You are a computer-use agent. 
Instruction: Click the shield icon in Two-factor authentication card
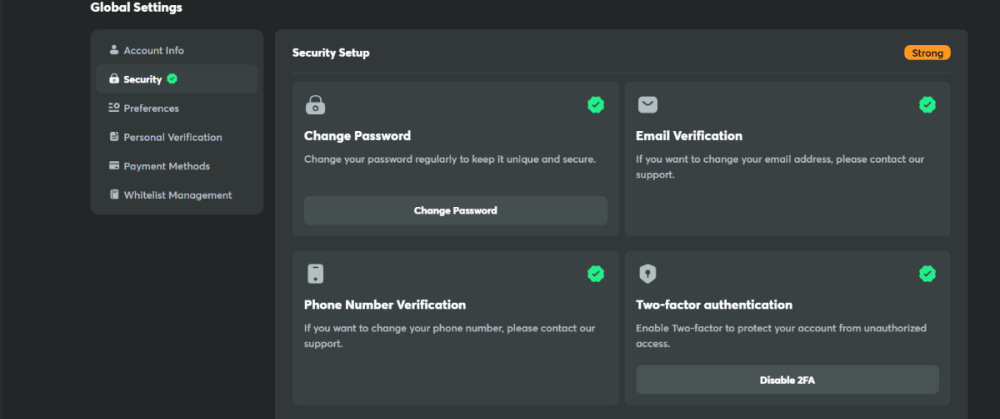point(647,273)
